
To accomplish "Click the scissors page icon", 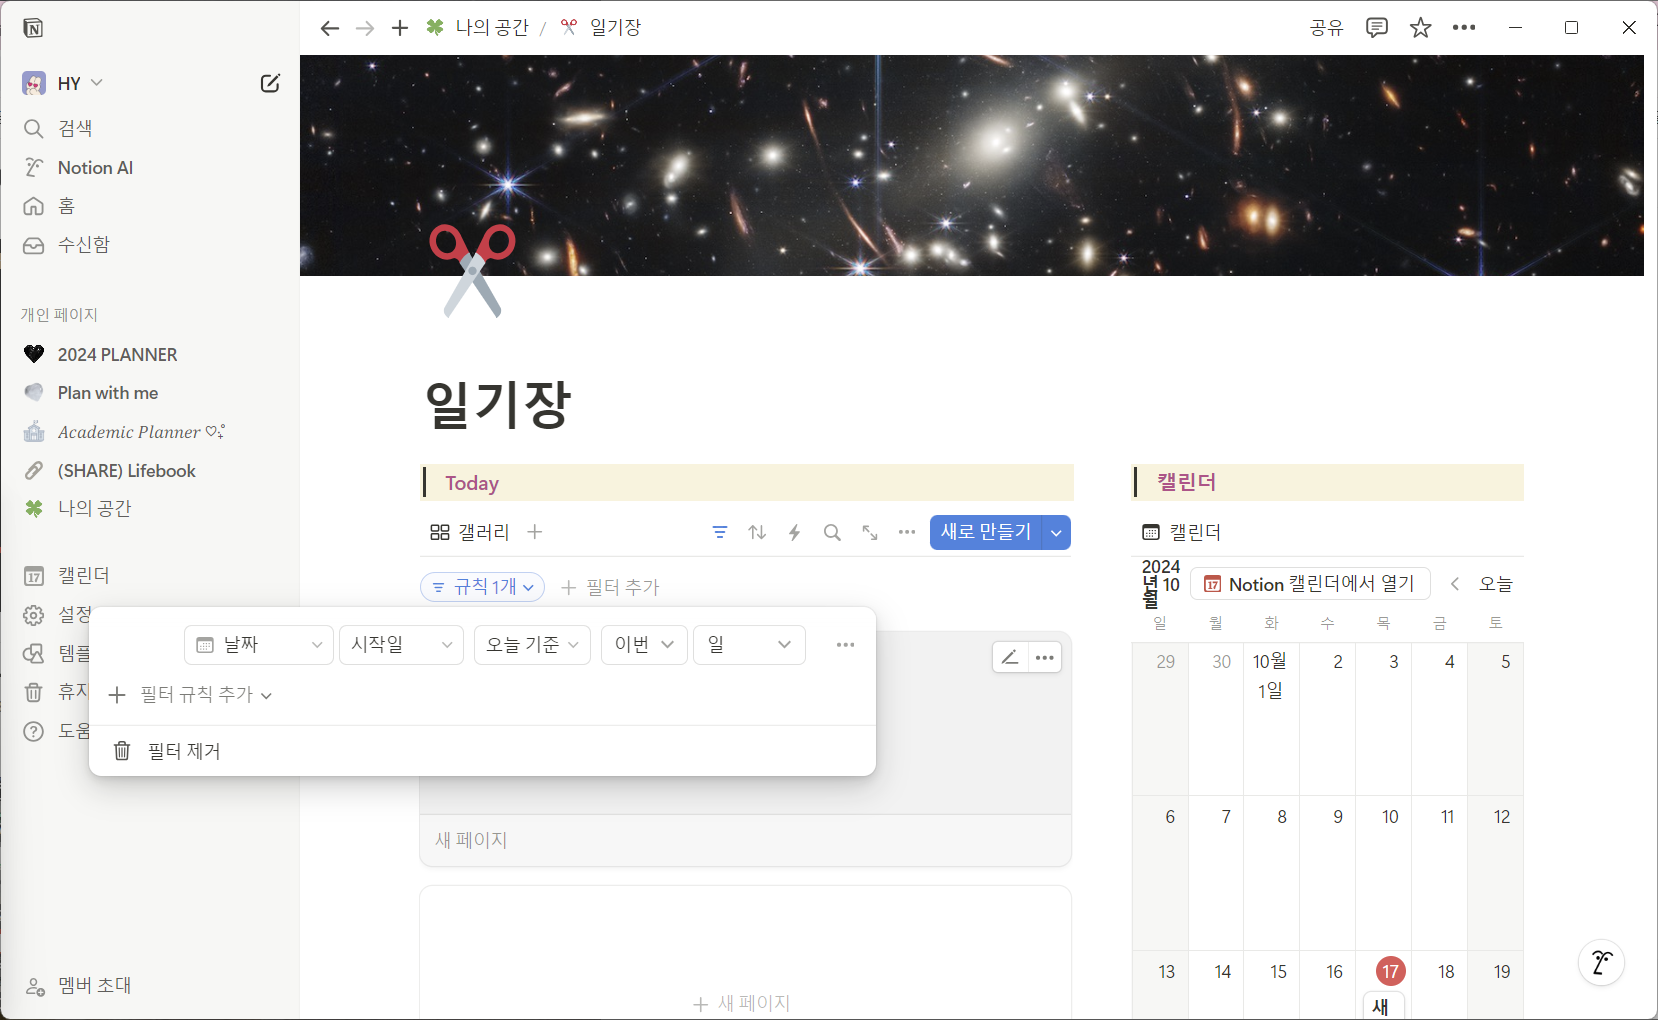I will coord(472,270).
